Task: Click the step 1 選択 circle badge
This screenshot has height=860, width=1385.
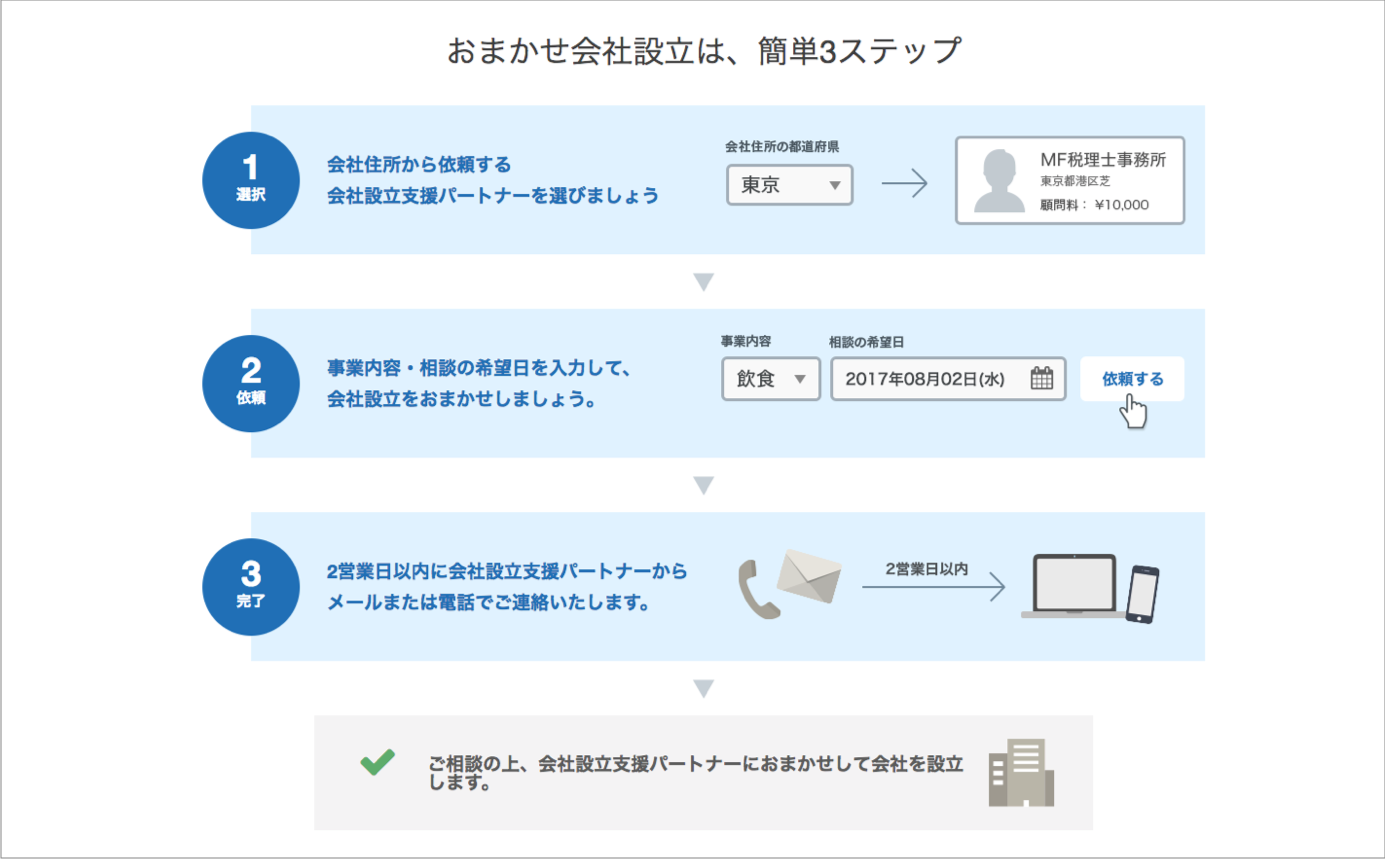Action: pyautogui.click(x=251, y=181)
